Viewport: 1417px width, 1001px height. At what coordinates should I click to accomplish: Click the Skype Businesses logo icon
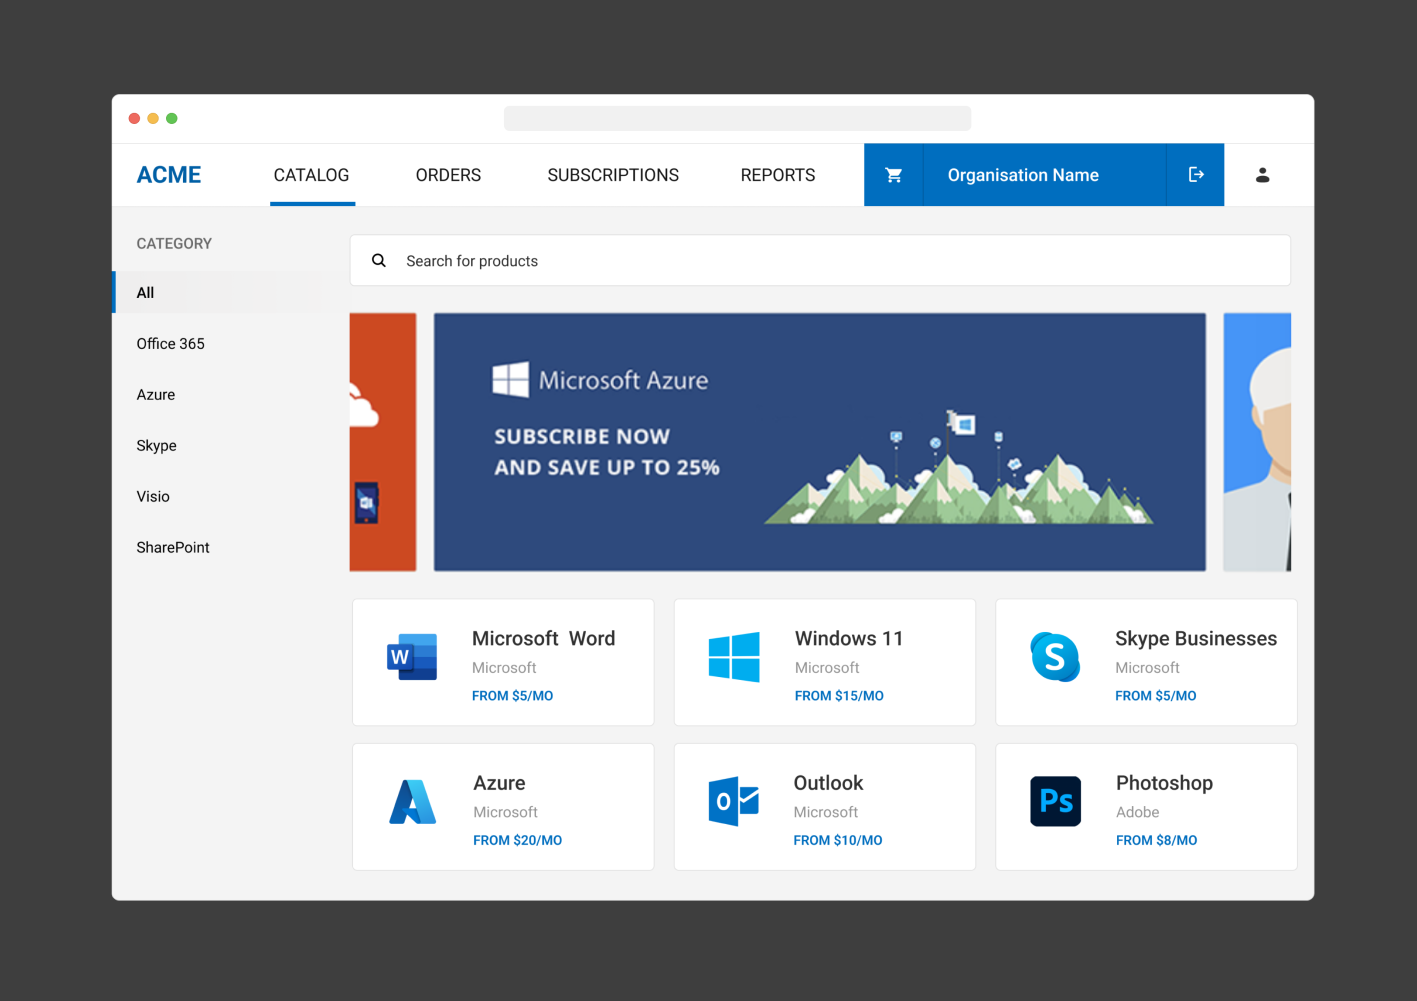coord(1055,657)
